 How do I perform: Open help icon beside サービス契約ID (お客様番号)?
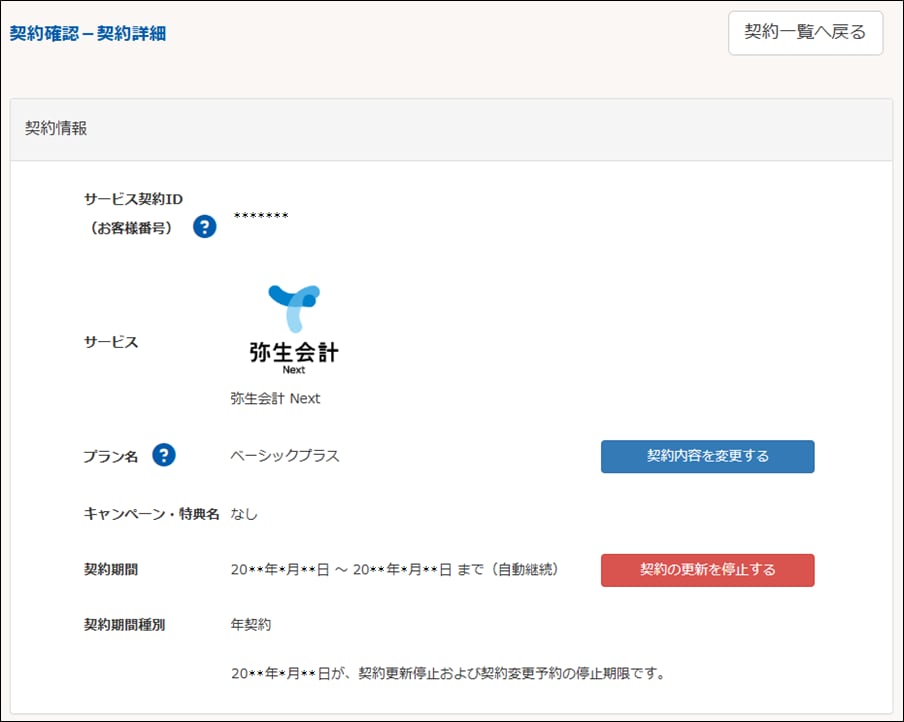click(x=205, y=227)
